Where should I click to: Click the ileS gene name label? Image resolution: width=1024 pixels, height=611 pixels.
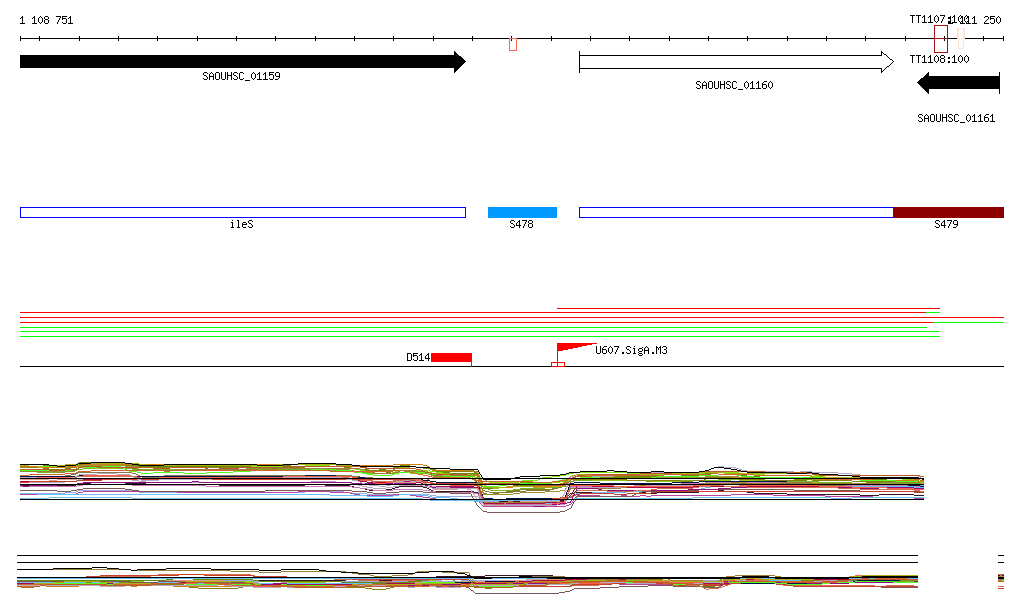pos(242,224)
